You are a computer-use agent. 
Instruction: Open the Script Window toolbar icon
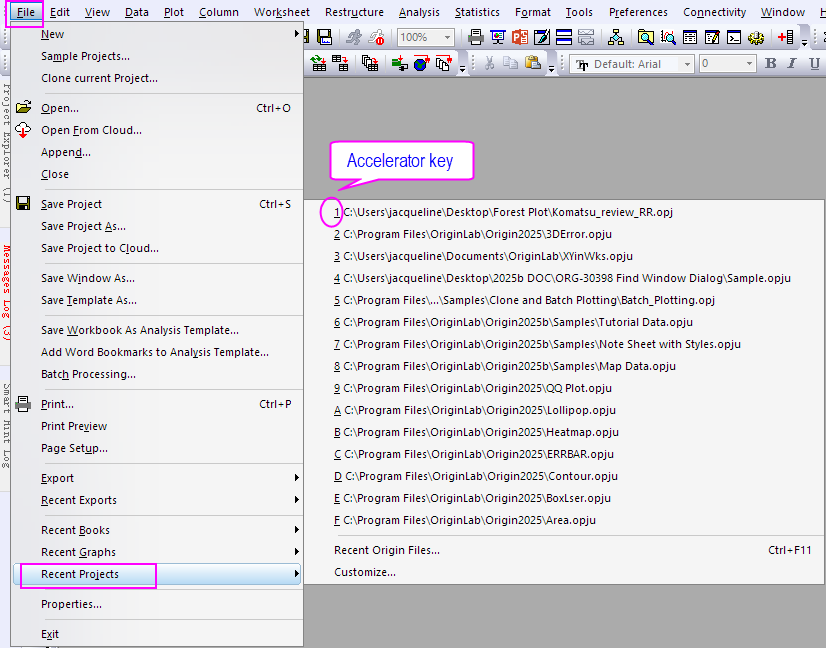coord(735,37)
